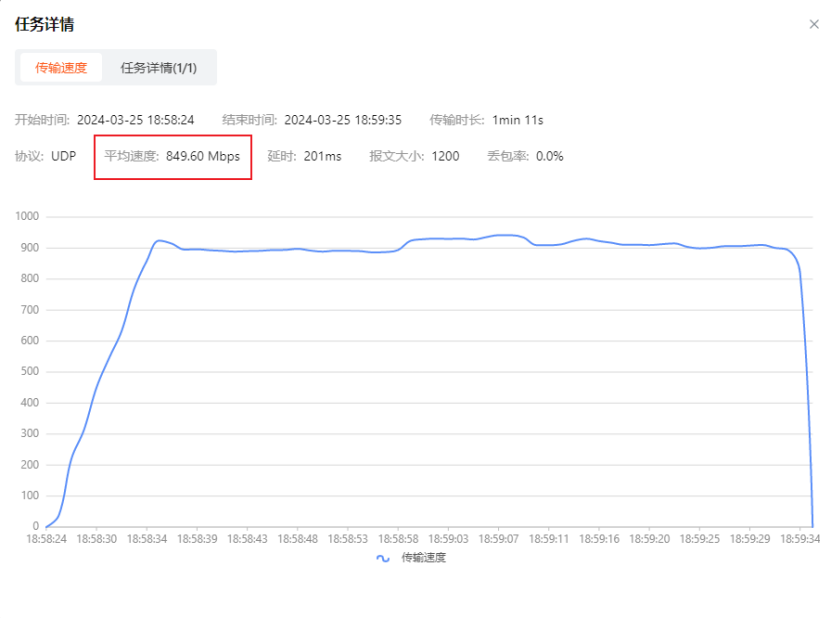Select the 平均速度 849.60 Mbps value
This screenshot has height=618, width=831.
click(x=203, y=156)
